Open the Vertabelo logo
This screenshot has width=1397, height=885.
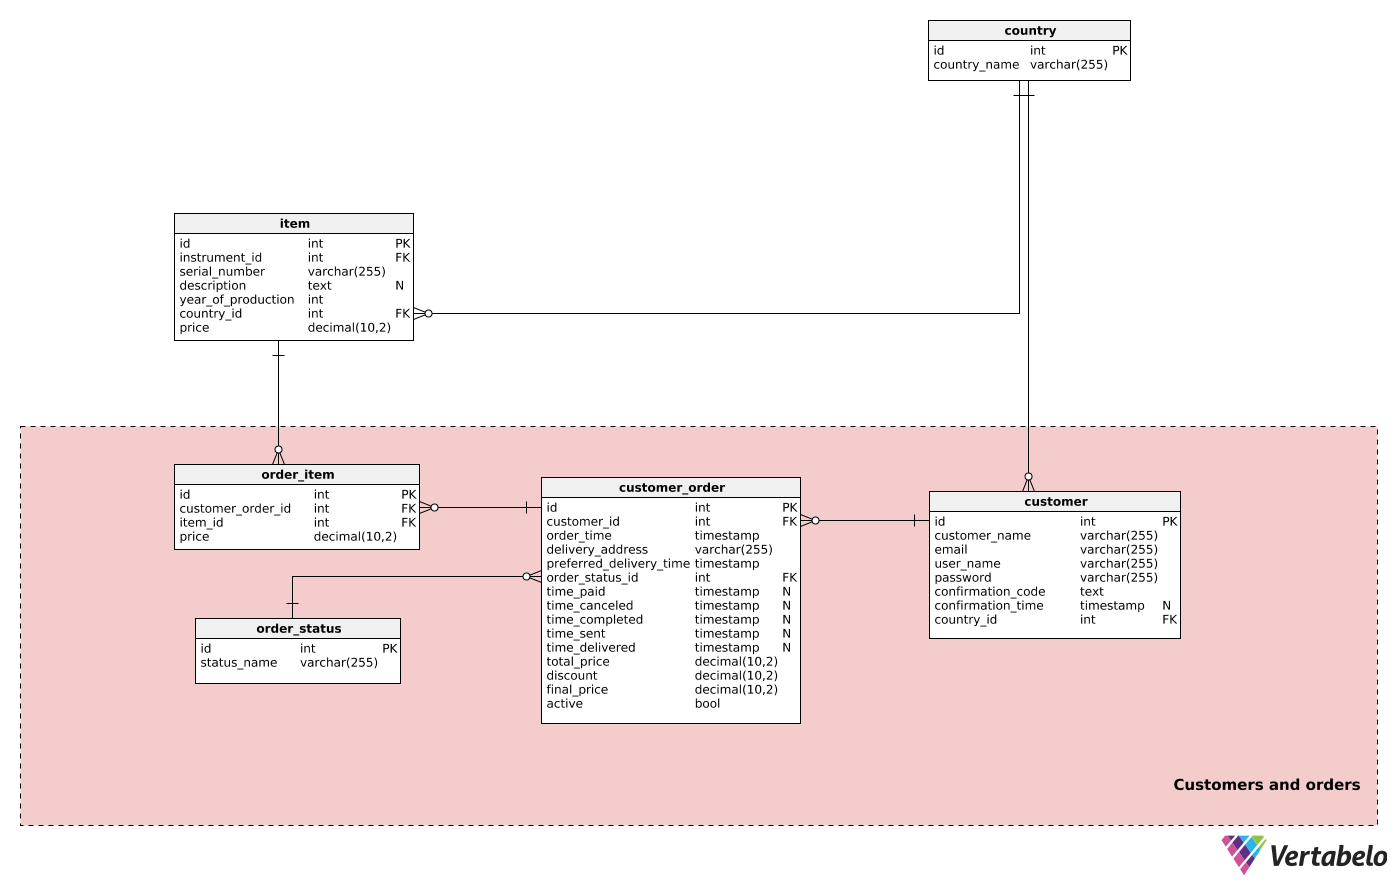click(x=1304, y=856)
